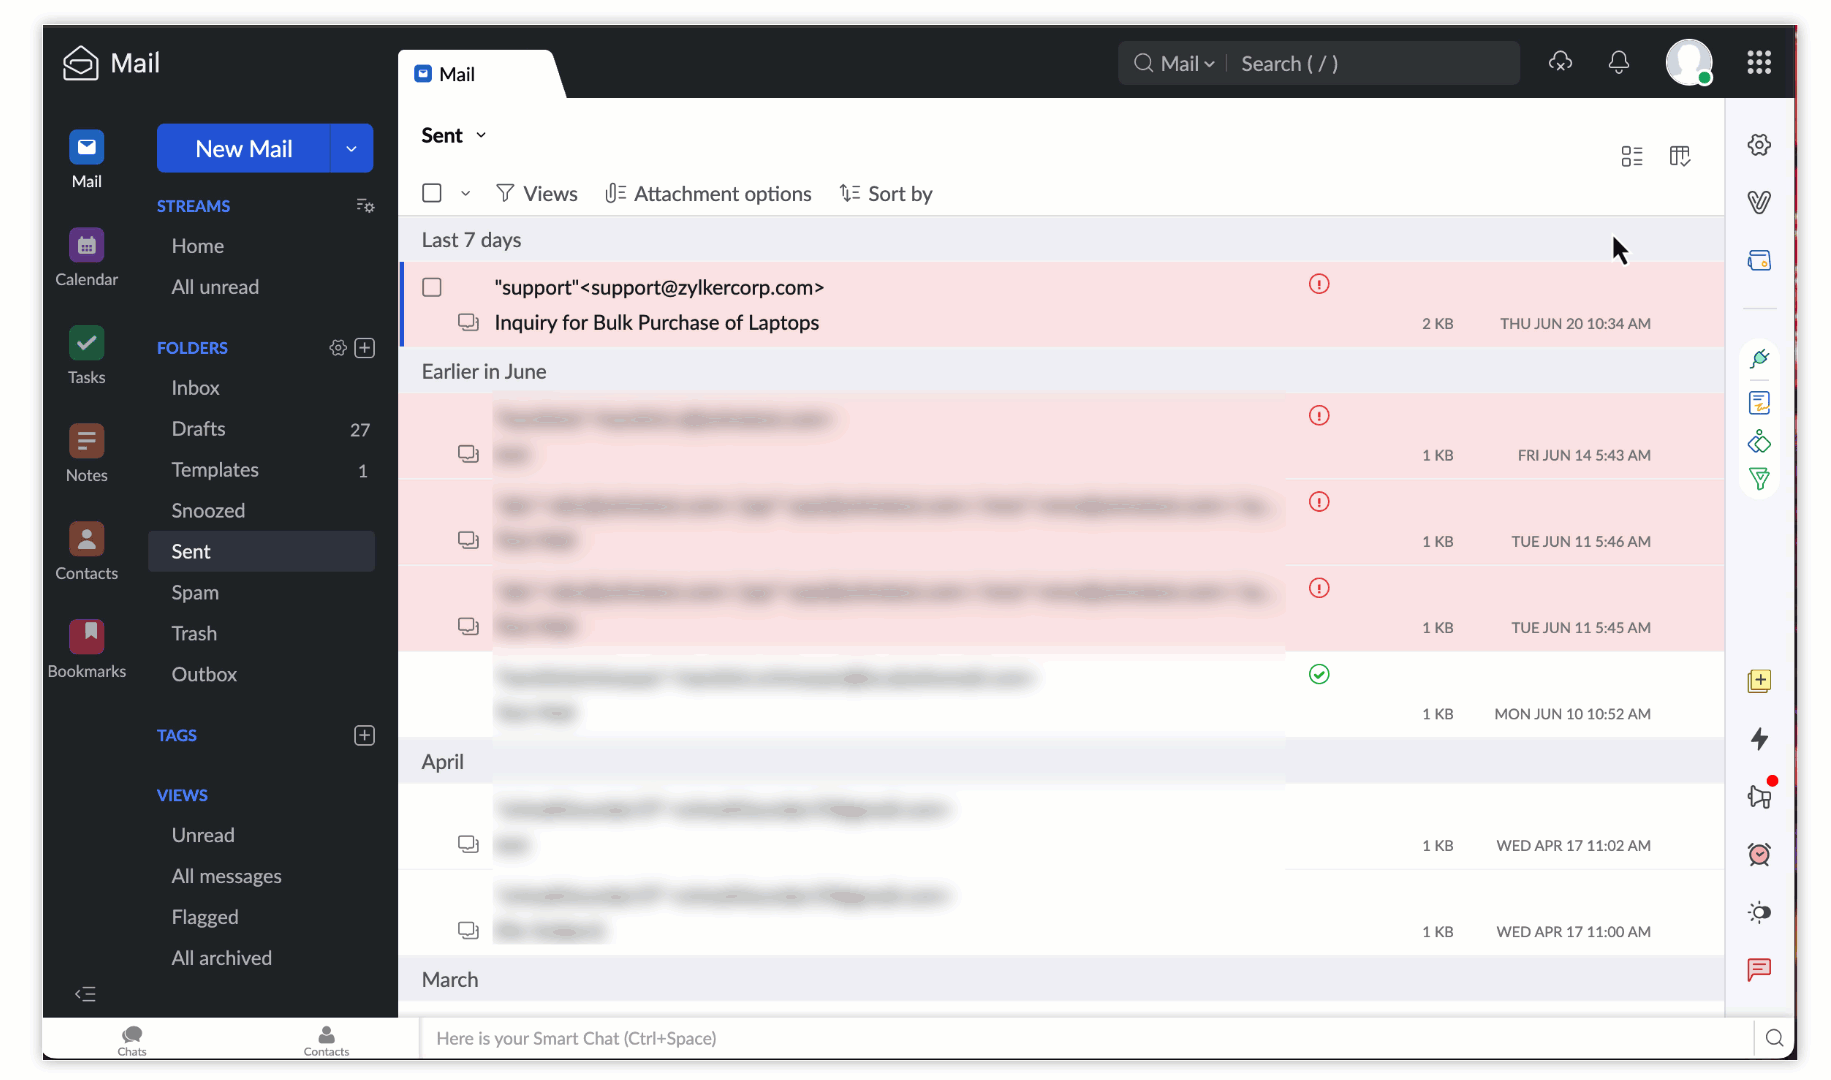Open the Notes app

[87, 441]
